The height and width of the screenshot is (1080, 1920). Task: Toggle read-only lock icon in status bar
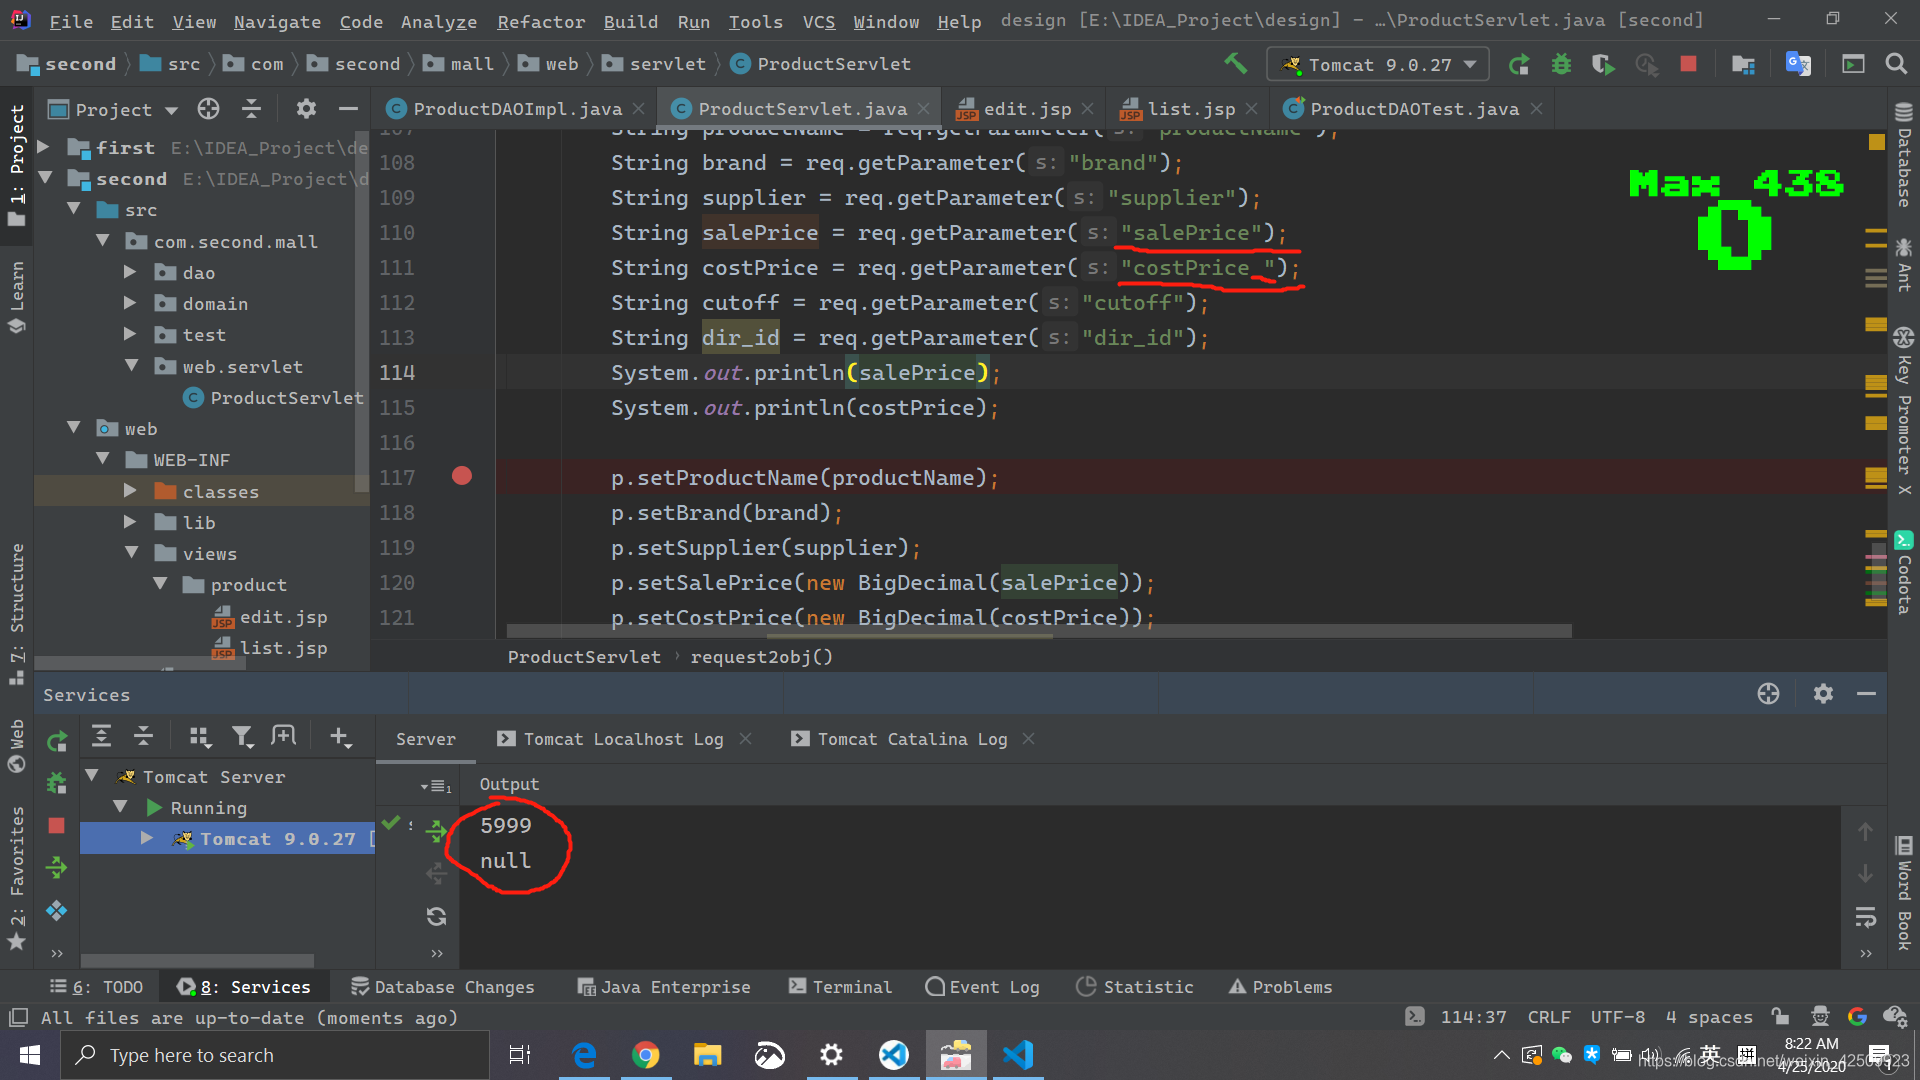(1780, 1017)
